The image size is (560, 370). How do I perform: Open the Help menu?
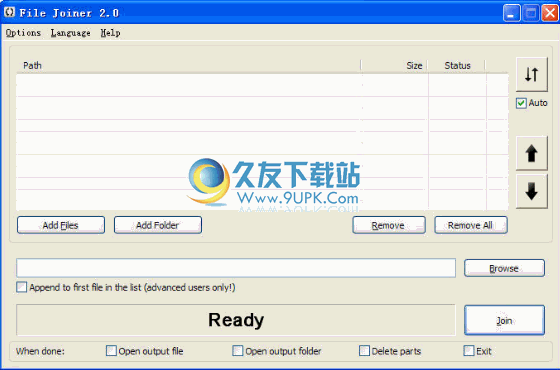(110, 33)
